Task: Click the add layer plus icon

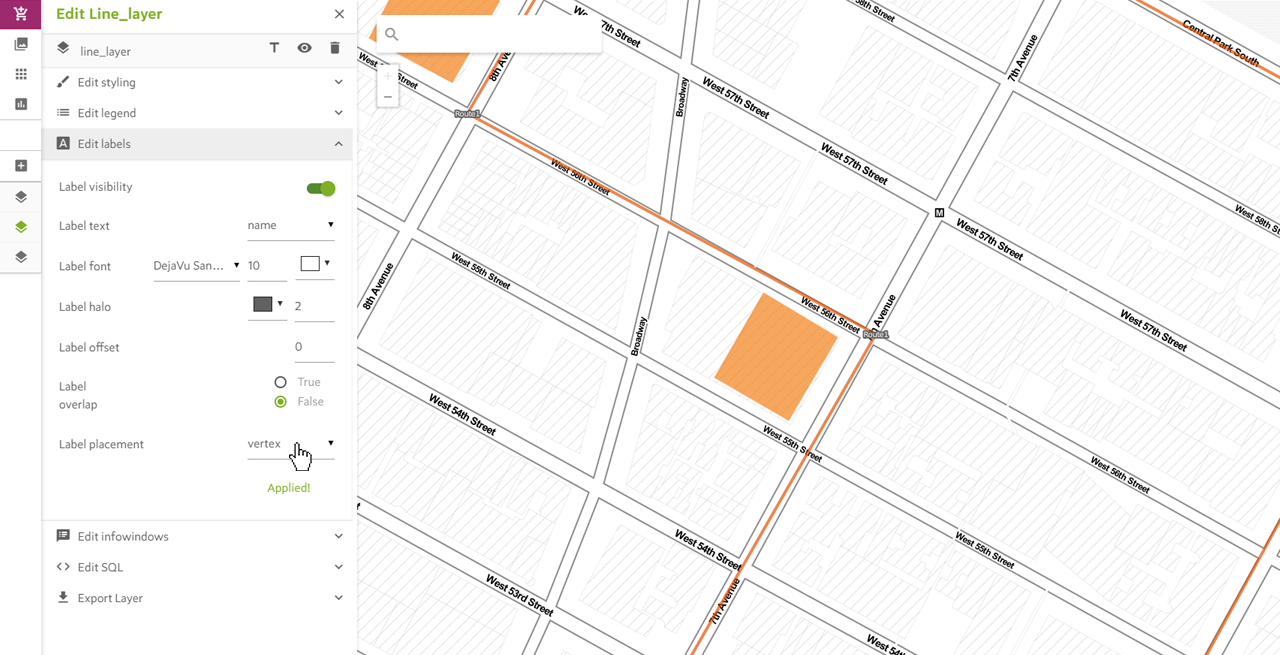Action: (21, 166)
